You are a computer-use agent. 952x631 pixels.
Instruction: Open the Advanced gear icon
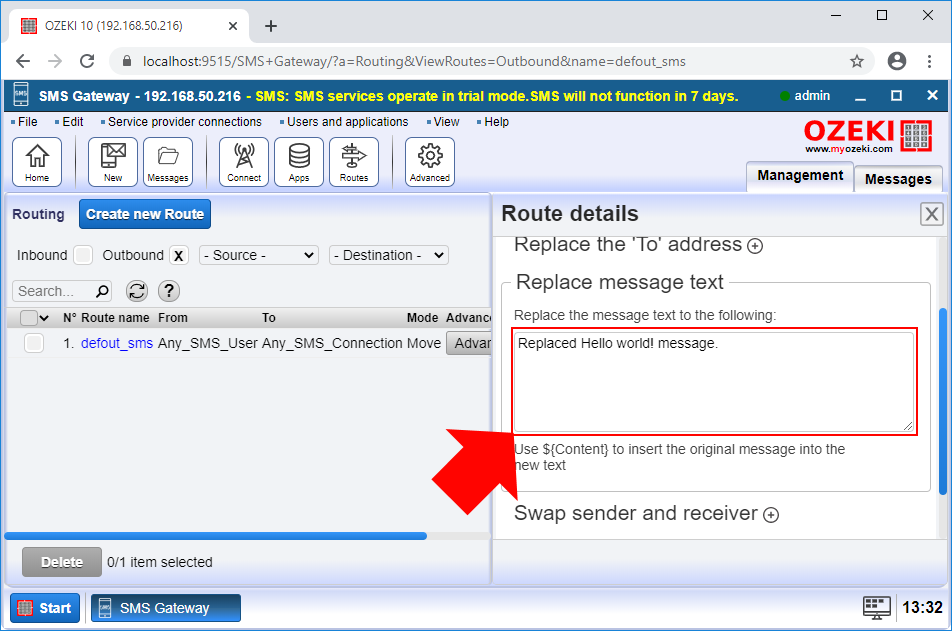coord(430,162)
